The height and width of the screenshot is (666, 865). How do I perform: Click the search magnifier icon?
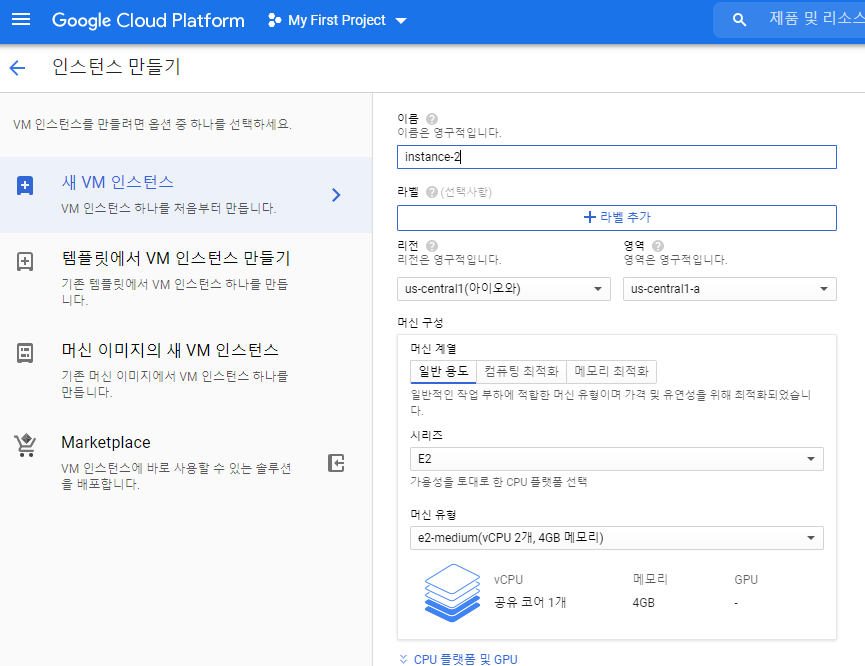point(739,20)
